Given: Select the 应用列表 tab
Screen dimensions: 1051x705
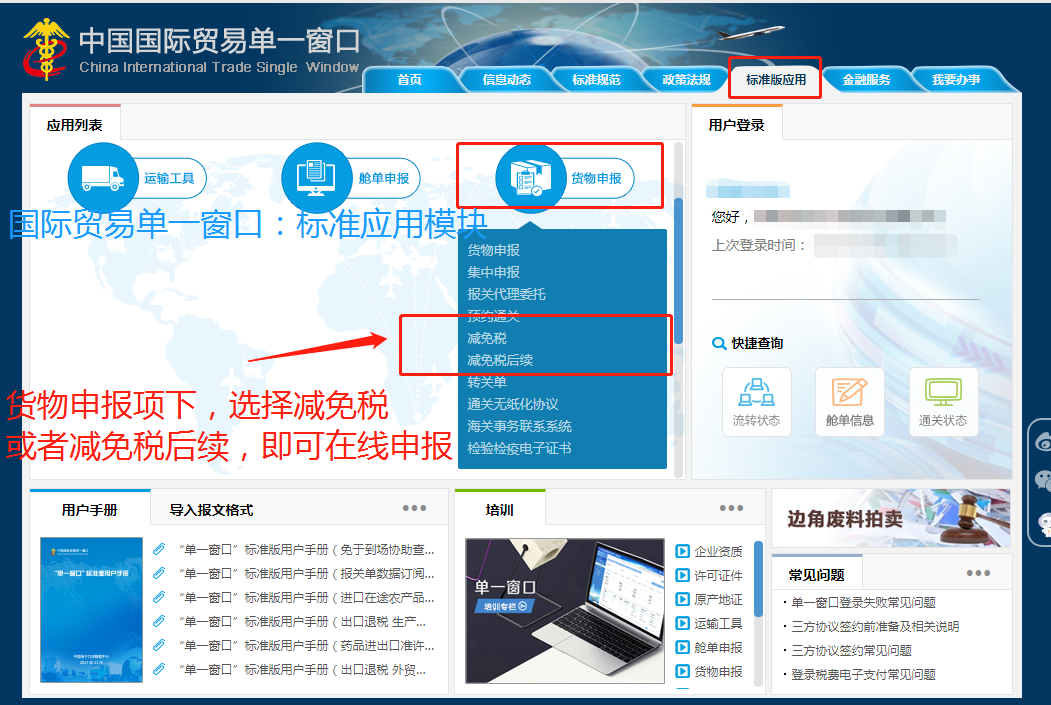Looking at the screenshot, I should pos(74,125).
